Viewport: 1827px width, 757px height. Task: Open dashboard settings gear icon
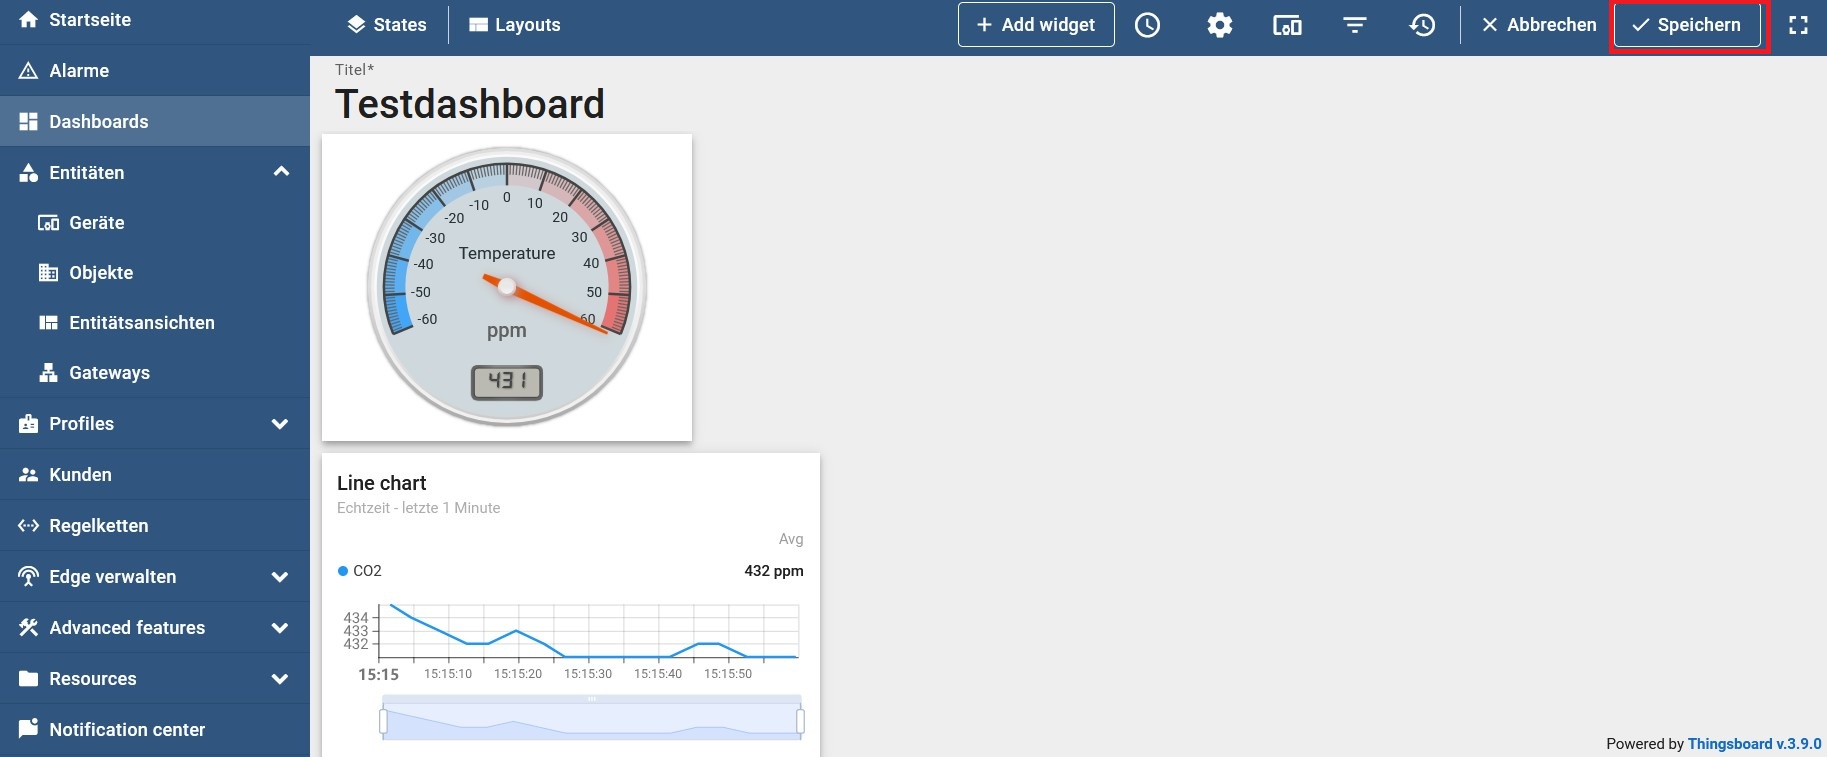point(1219,25)
